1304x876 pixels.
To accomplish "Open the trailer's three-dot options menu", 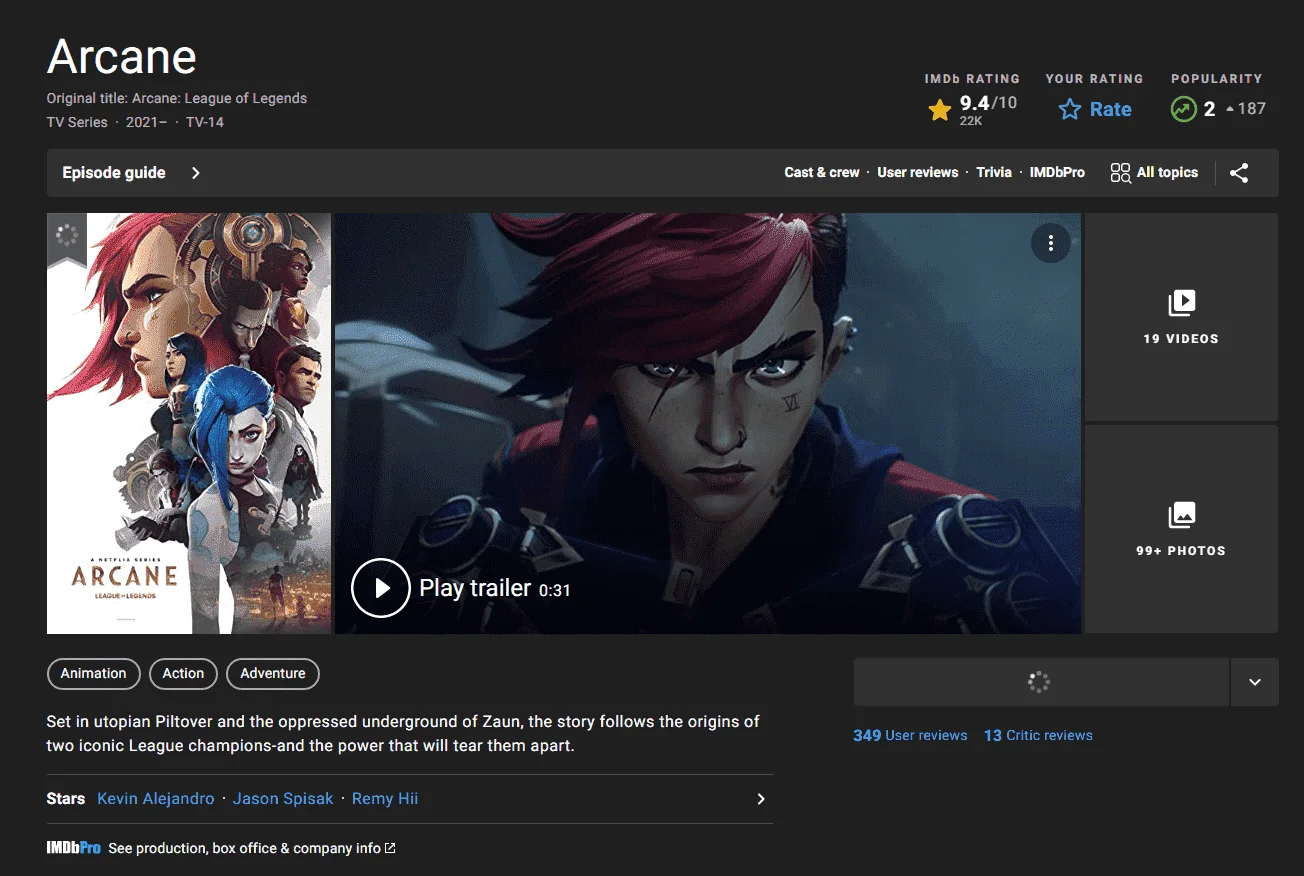I will (1051, 243).
